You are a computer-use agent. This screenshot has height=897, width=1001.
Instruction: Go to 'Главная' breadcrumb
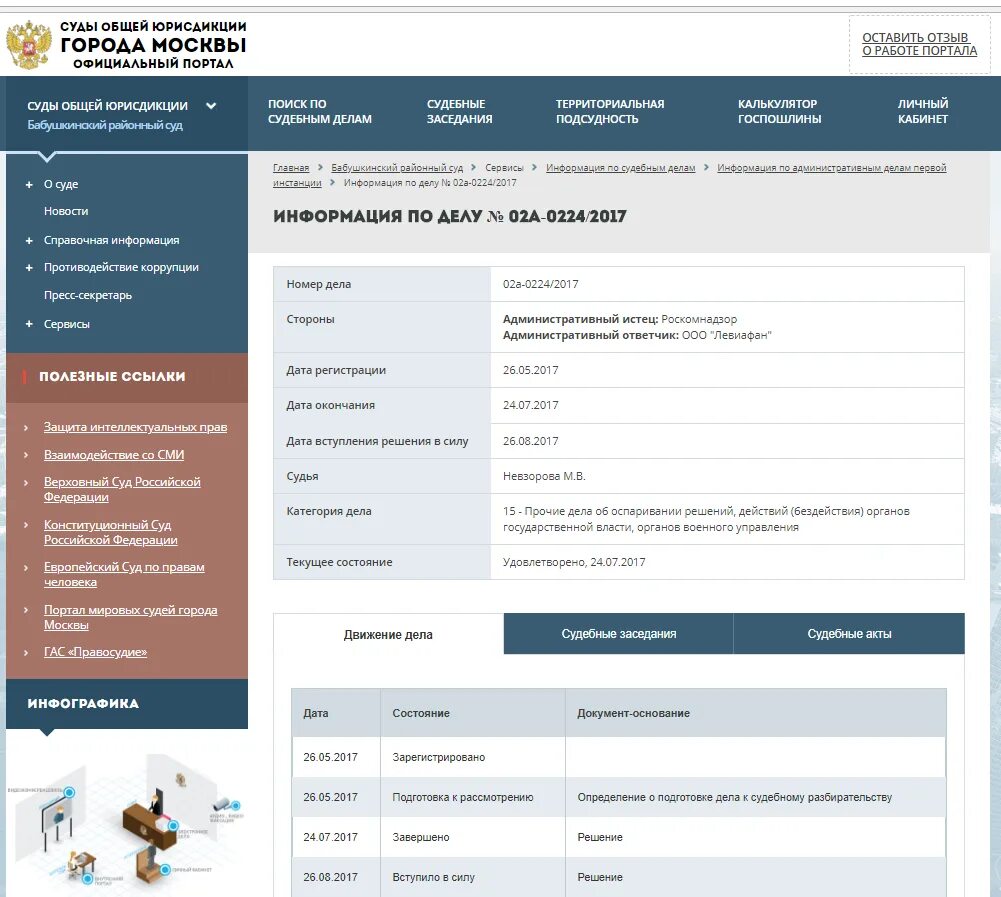[291, 168]
